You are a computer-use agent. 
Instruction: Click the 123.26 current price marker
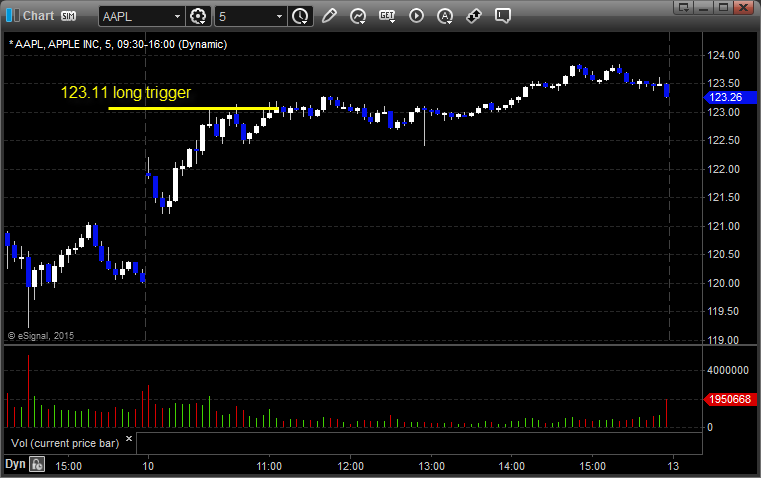tap(730, 97)
